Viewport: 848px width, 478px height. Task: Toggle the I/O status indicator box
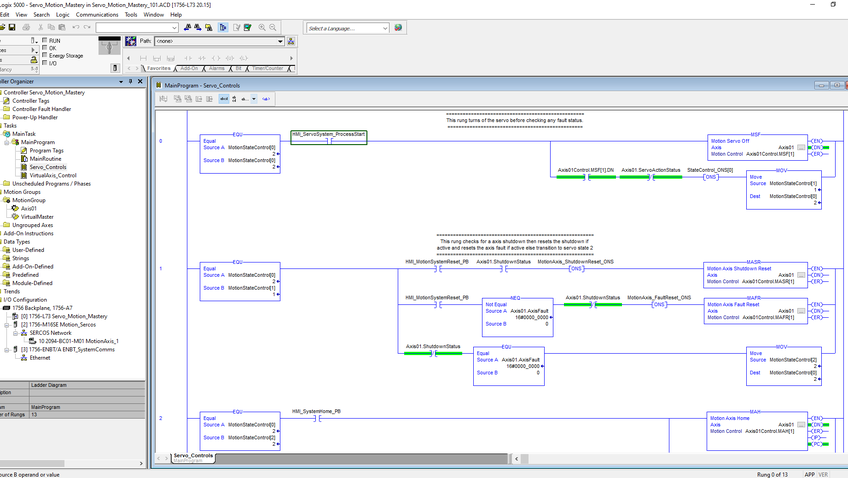pos(44,63)
